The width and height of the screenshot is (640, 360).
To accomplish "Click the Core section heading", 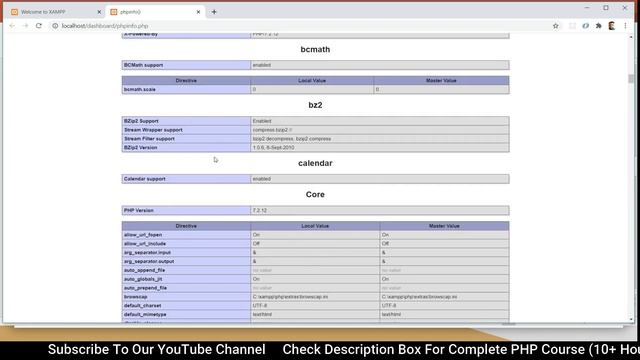I will tap(315, 194).
